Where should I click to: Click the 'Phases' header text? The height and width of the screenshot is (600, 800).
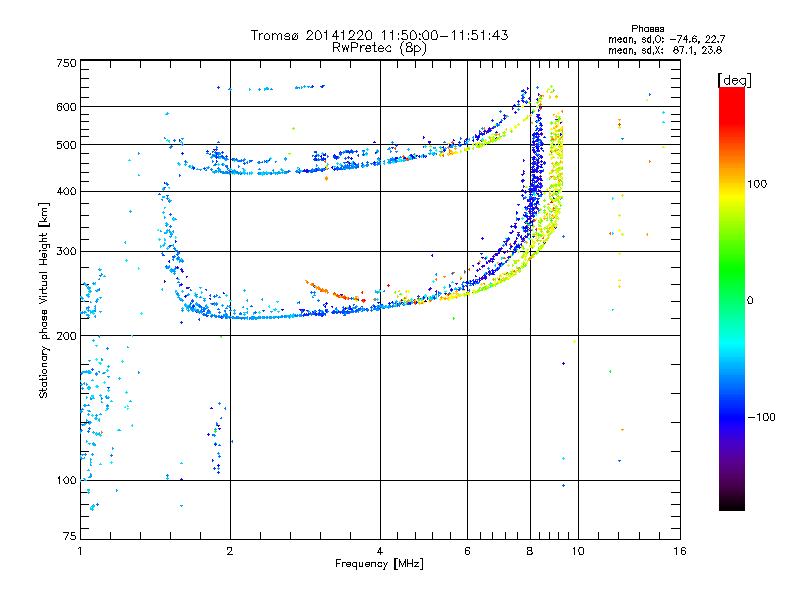[647, 29]
